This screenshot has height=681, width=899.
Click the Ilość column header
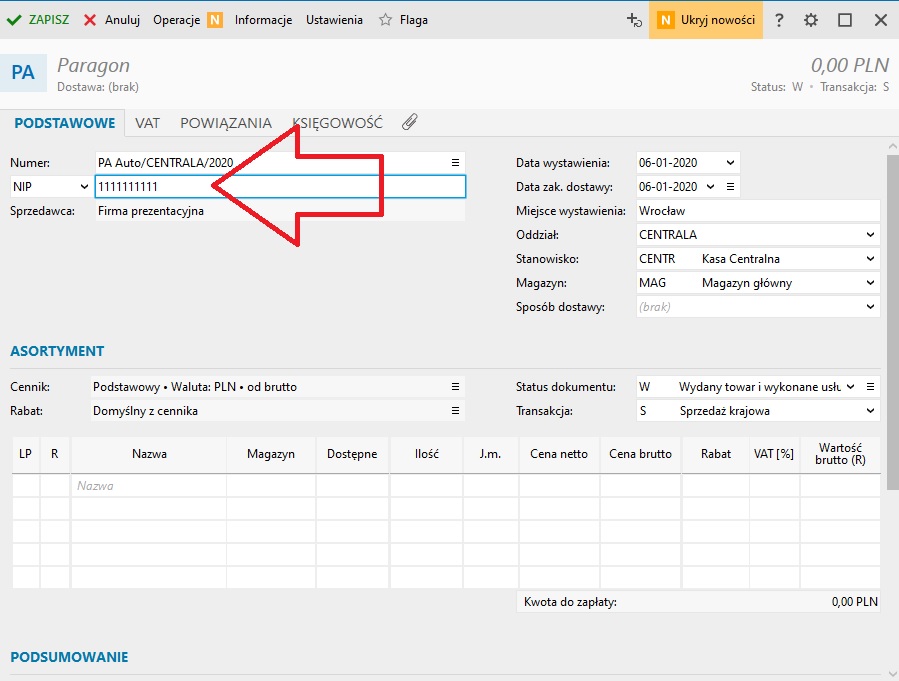coord(427,454)
